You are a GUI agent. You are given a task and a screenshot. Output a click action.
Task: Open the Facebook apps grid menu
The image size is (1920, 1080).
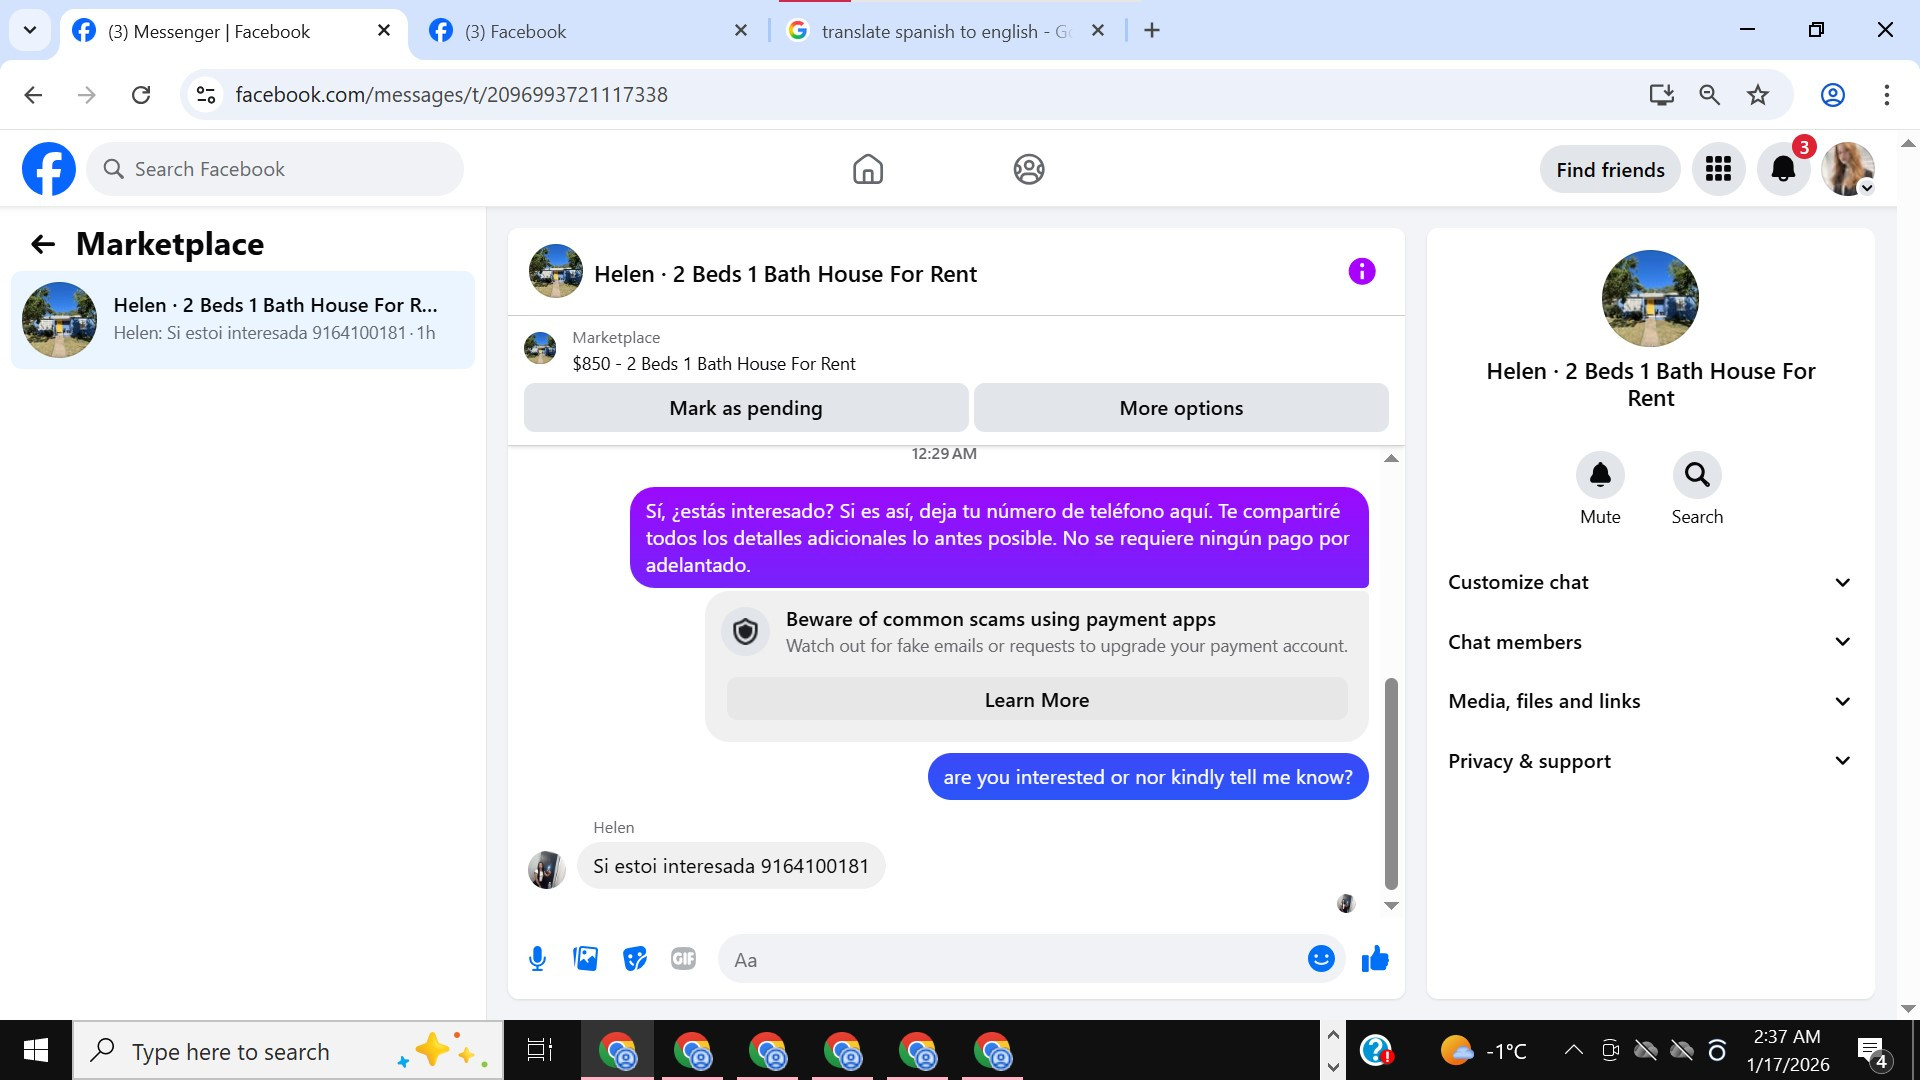click(x=1718, y=170)
